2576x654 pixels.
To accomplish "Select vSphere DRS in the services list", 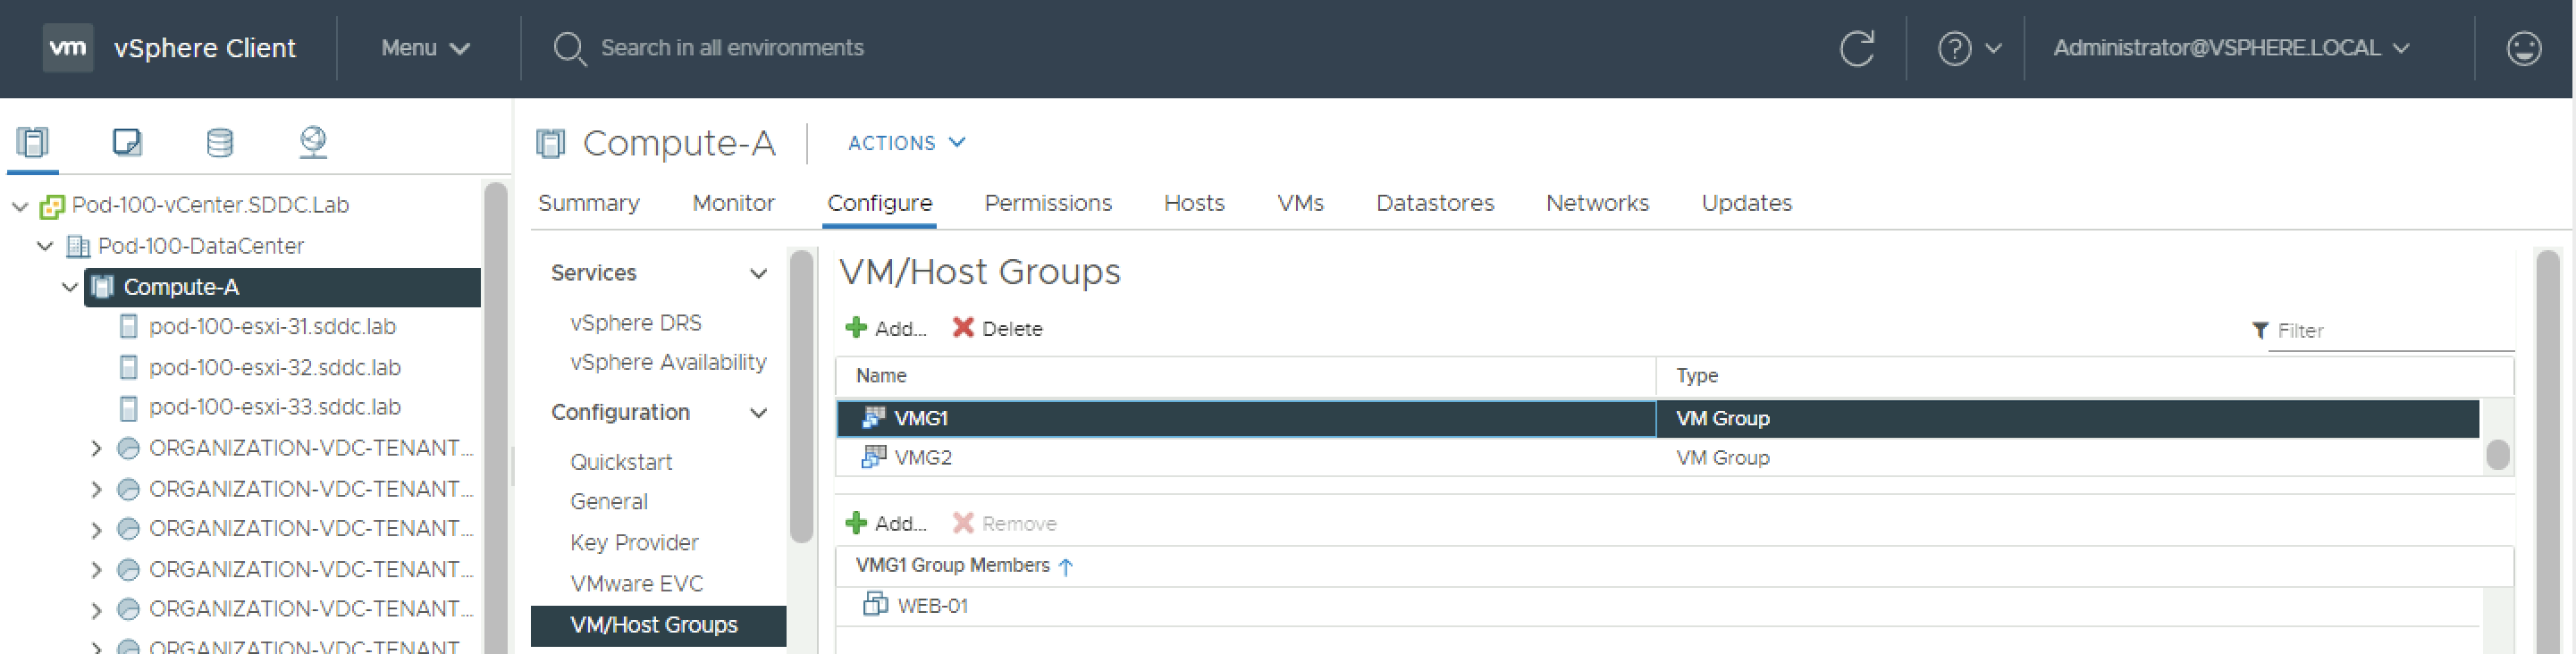I will click(x=635, y=323).
